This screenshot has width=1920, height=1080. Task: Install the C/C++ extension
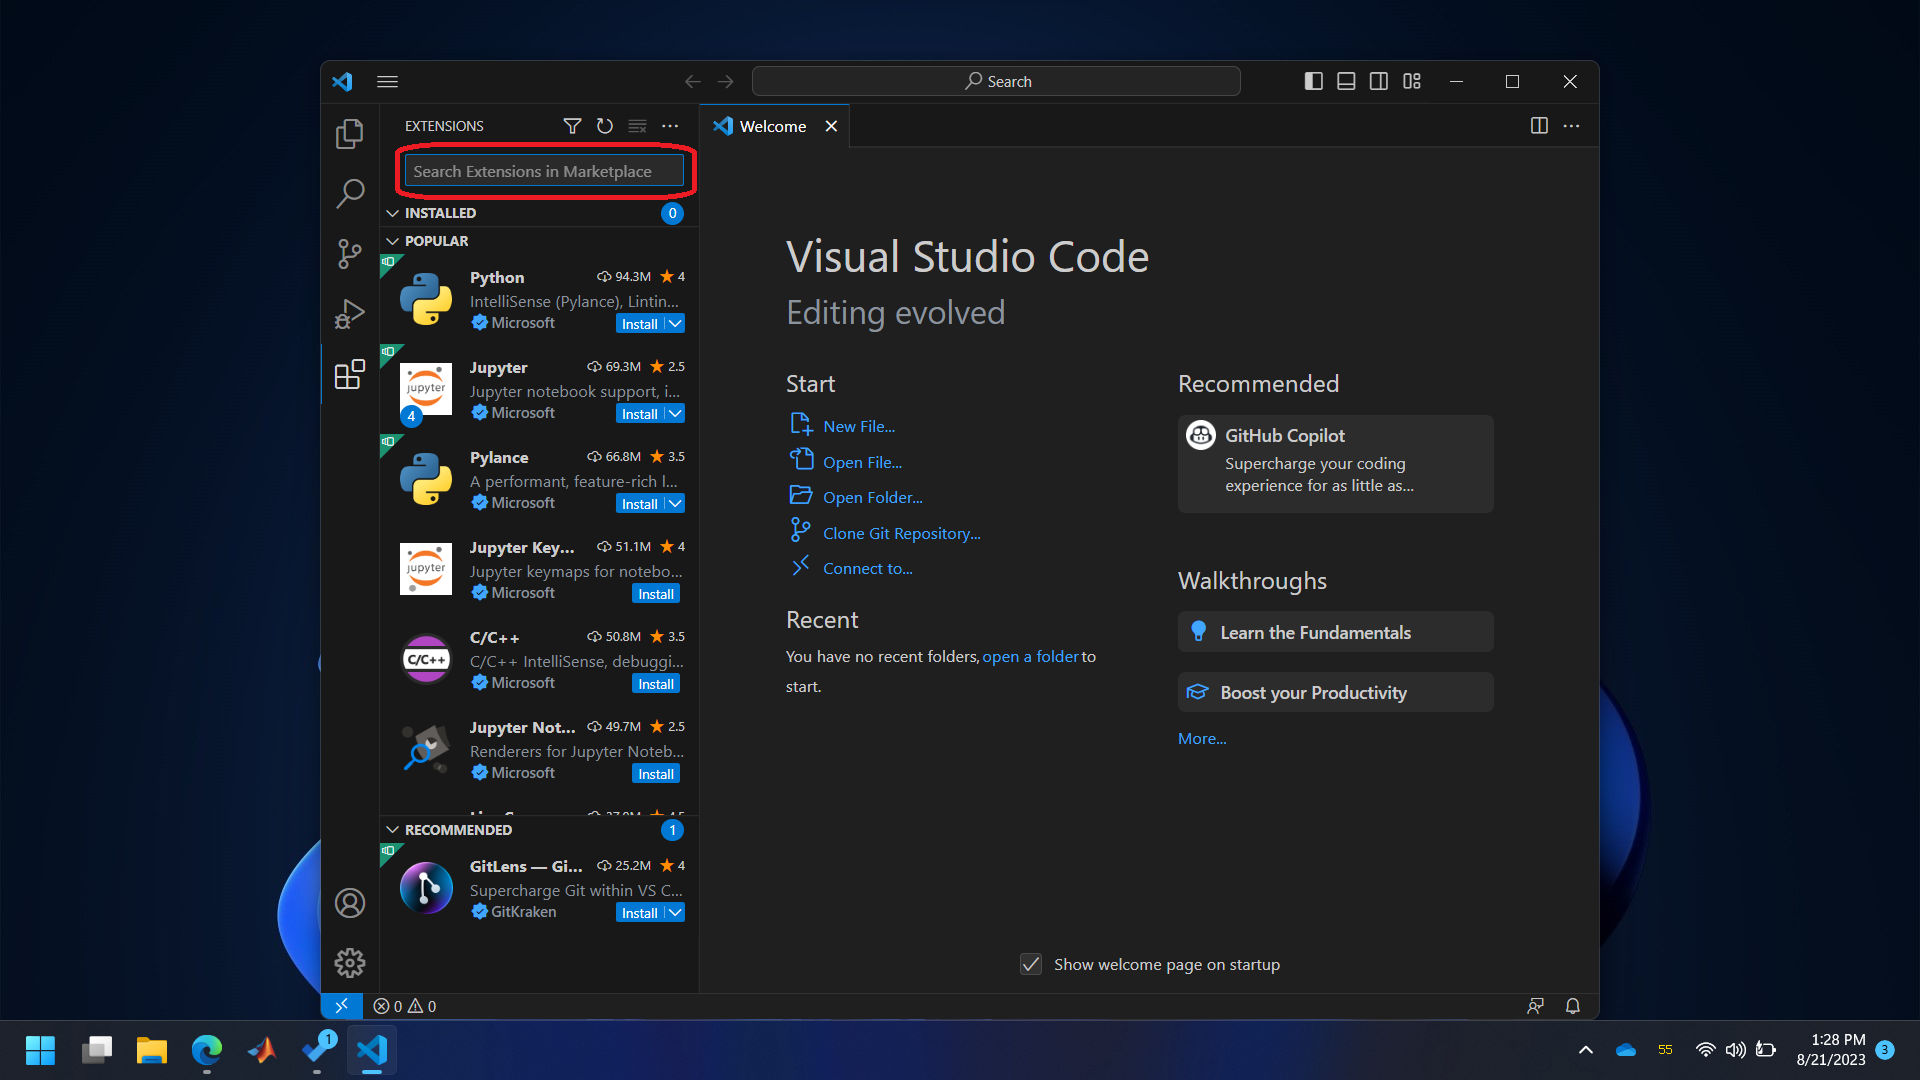coord(656,684)
